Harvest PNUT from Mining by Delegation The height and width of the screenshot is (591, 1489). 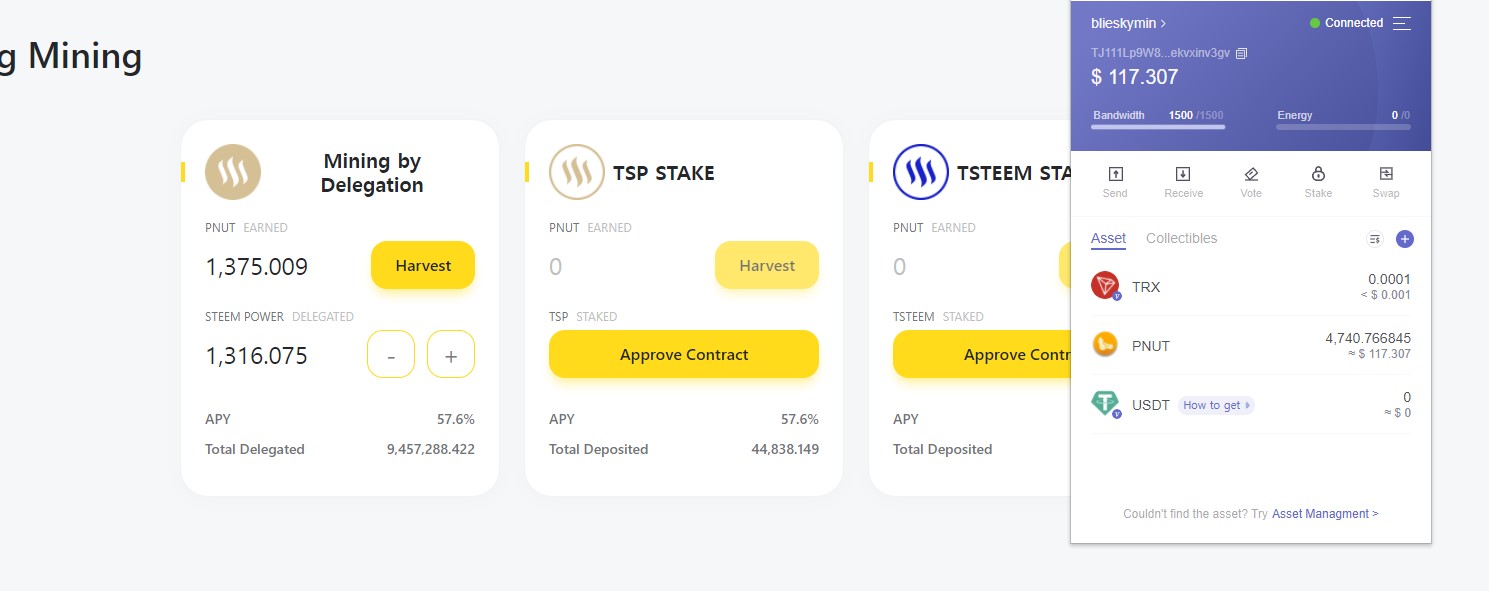(423, 265)
